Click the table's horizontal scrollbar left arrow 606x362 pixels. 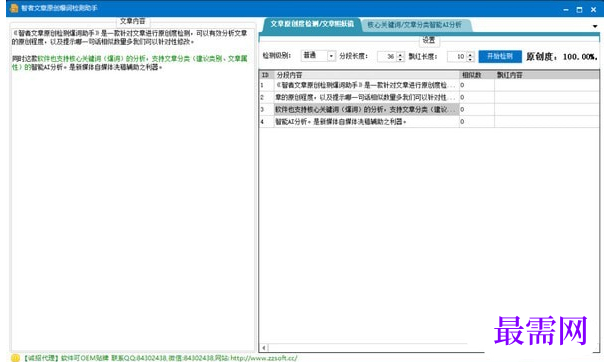pyautogui.click(x=264, y=348)
